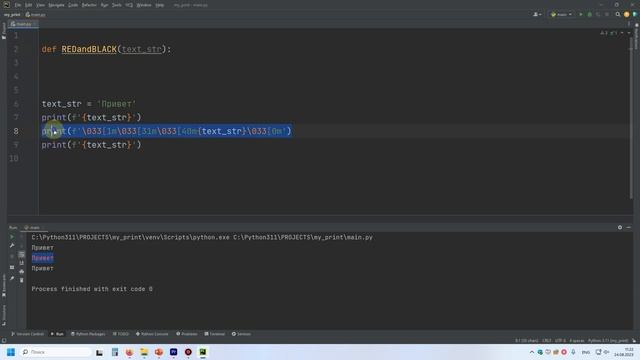Image resolution: width=640 pixels, height=360 pixels.
Task: Open PowerPoint from the taskbar
Action: tap(159, 352)
